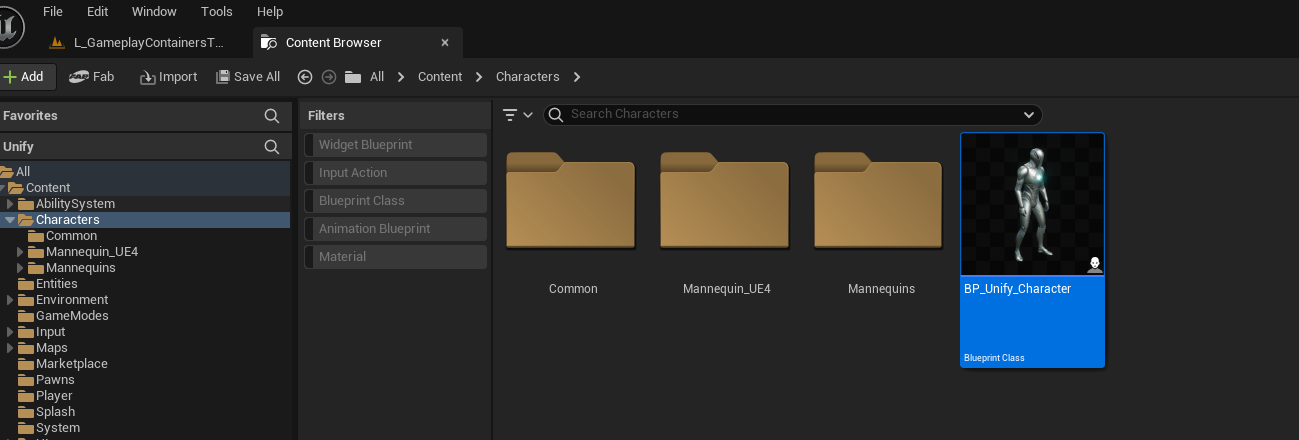Screen dimensions: 1299x440
Task: Open the Edit menu
Action: [97, 12]
